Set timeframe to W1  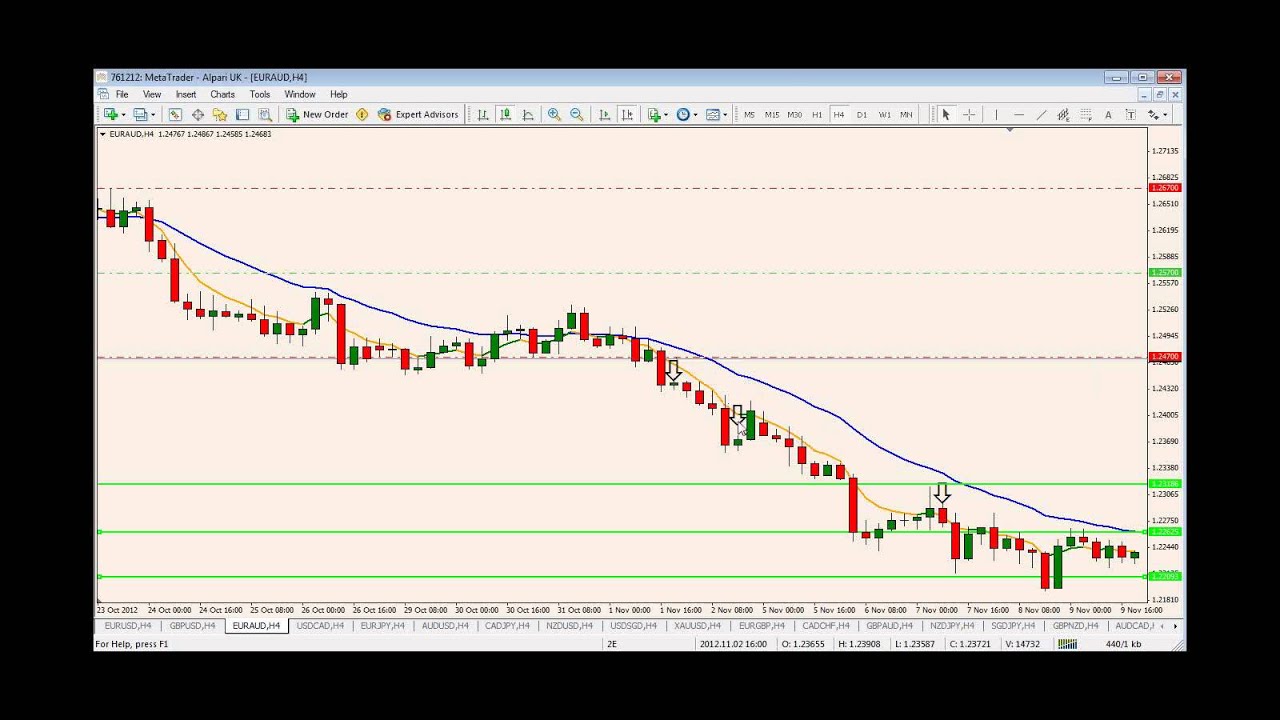[885, 115]
